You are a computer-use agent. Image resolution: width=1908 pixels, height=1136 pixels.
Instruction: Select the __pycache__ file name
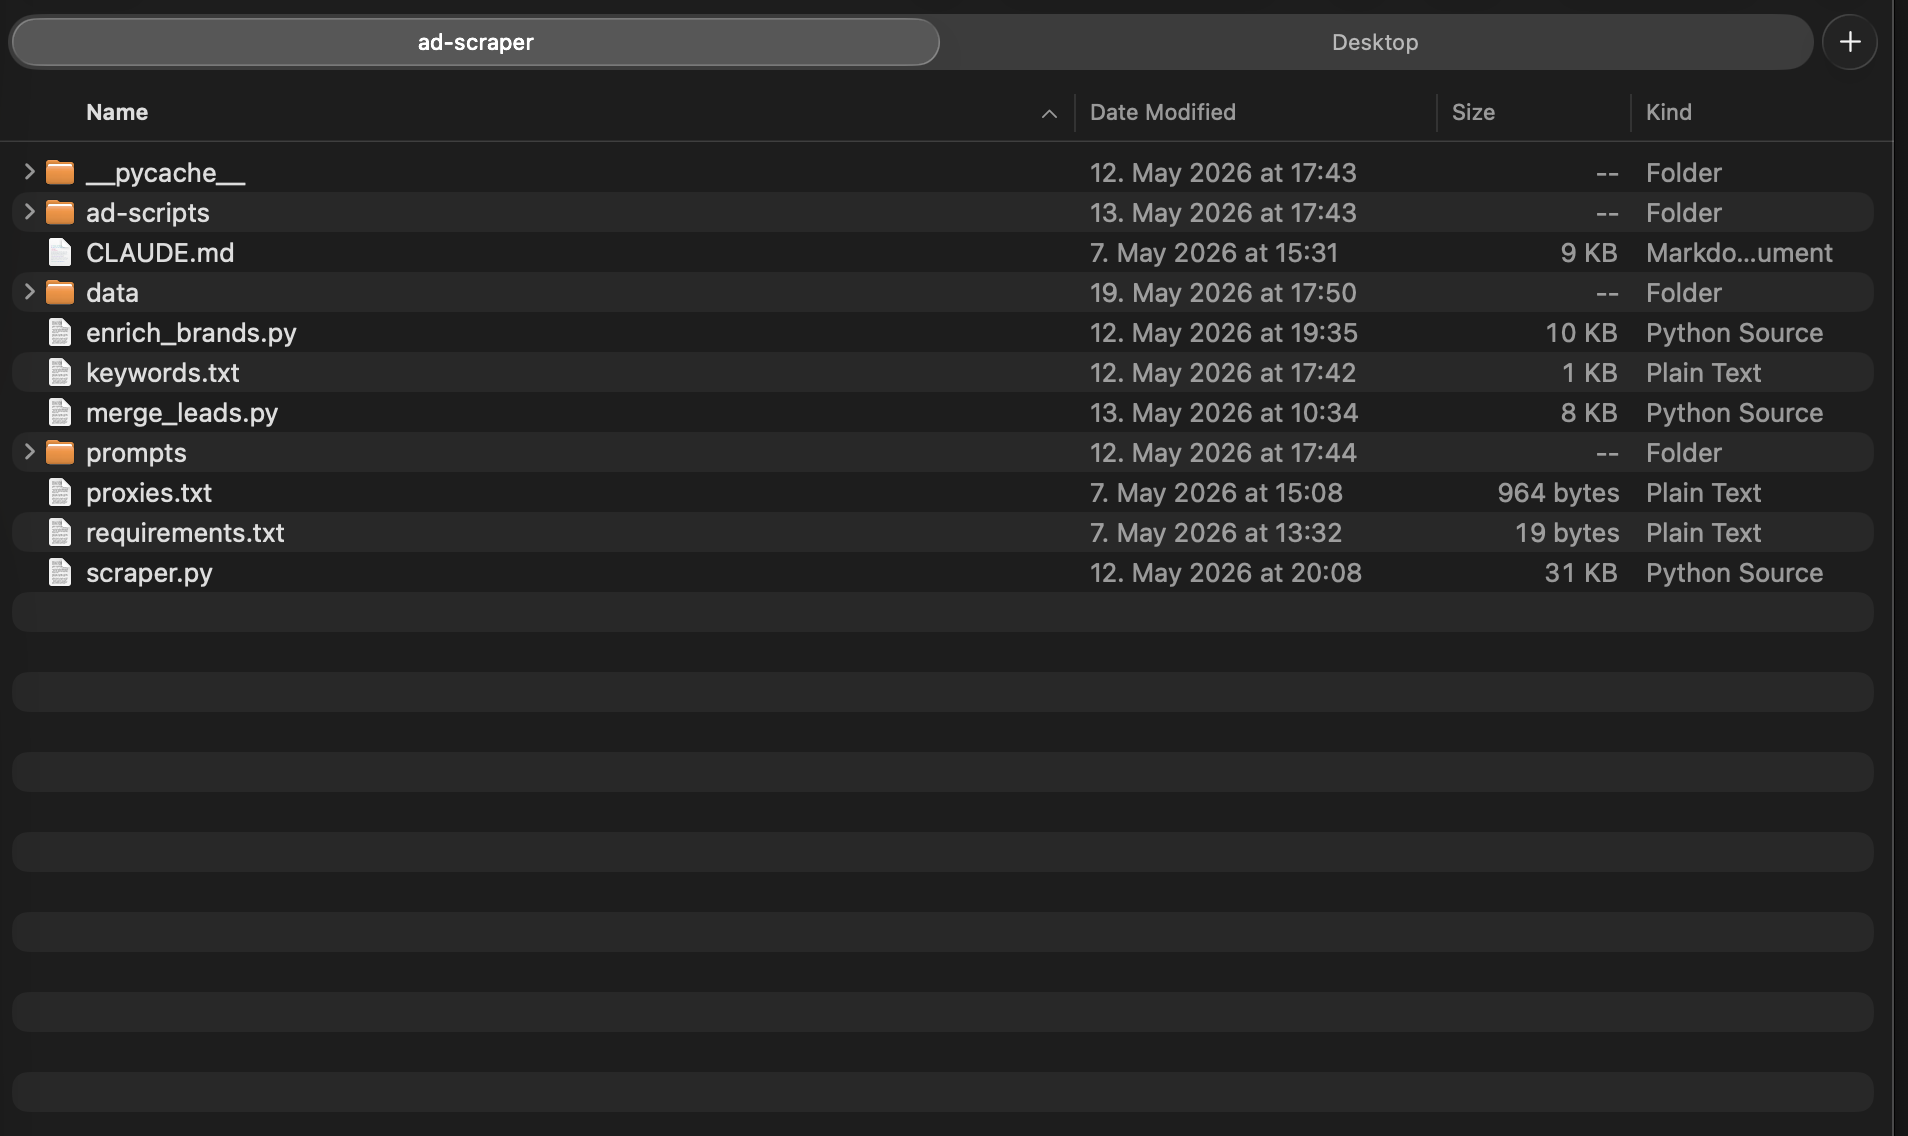coord(165,173)
